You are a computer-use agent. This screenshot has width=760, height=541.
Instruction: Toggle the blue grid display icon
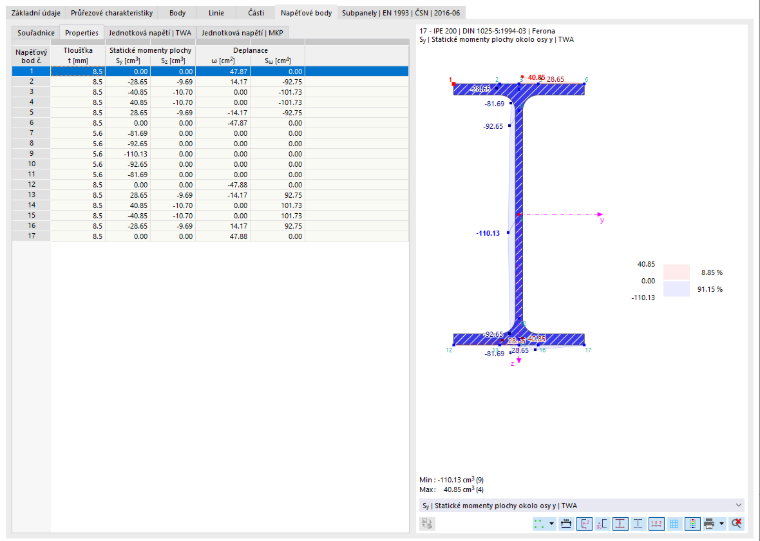pos(674,524)
